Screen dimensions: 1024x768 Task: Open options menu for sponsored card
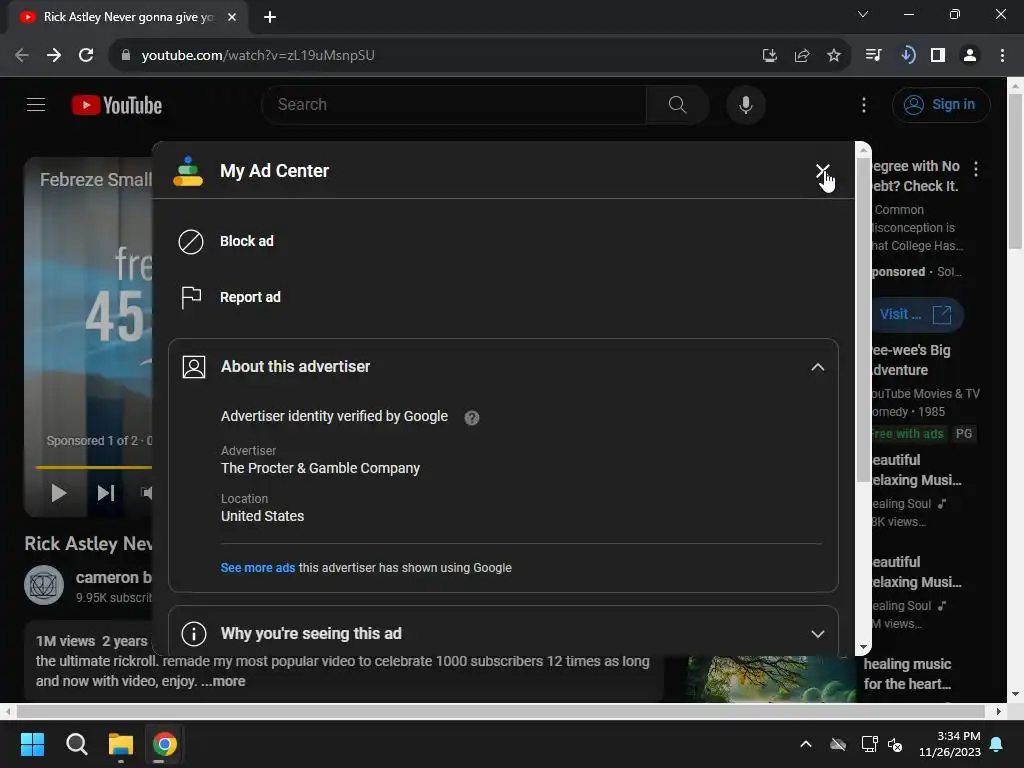tap(976, 169)
